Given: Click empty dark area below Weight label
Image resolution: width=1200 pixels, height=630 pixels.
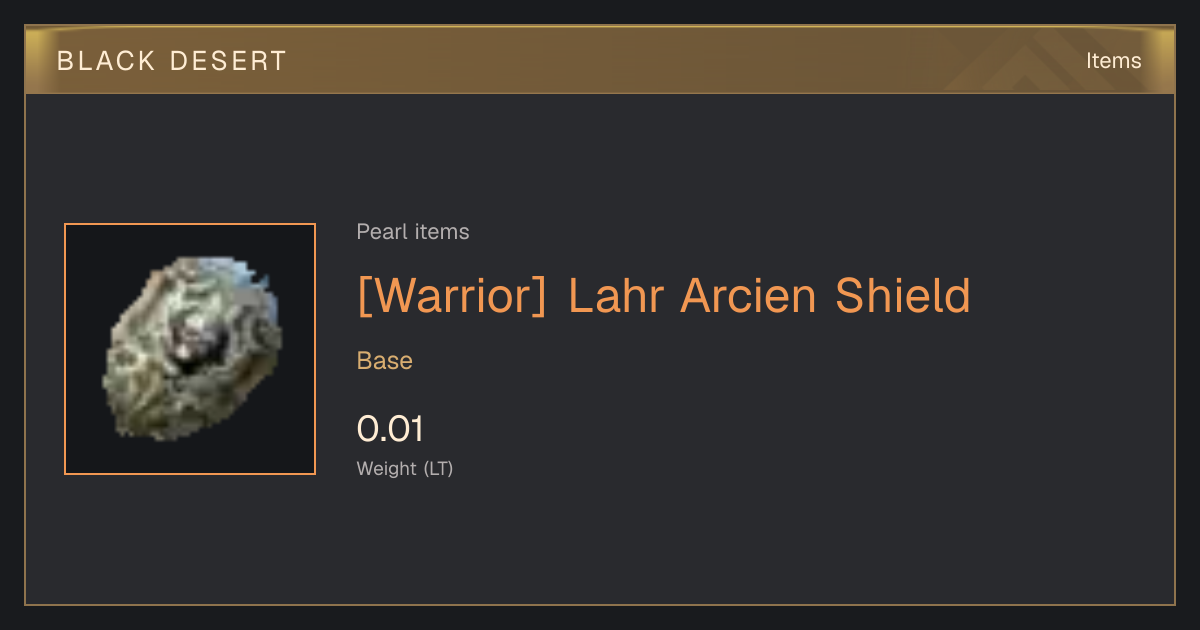Looking at the screenshot, I should click(600, 545).
